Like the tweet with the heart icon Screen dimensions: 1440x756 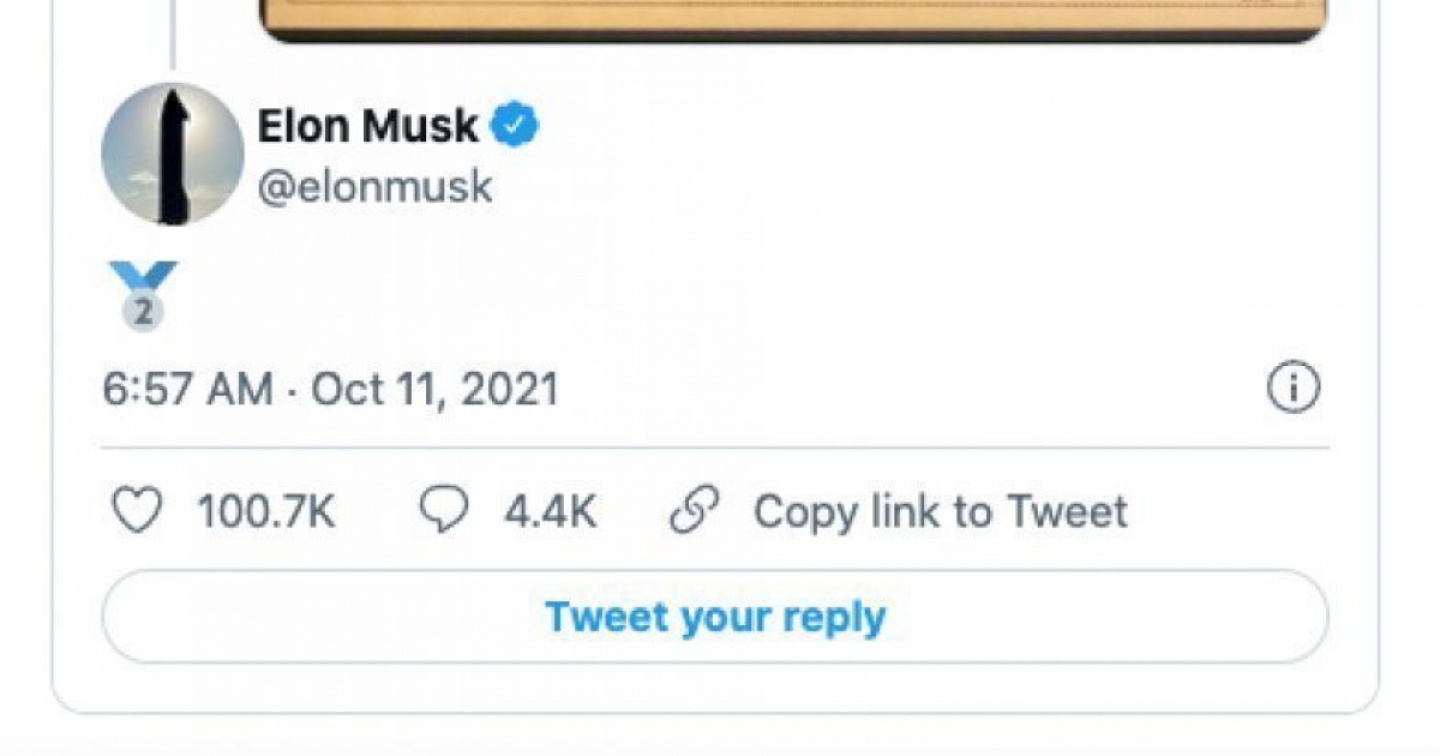click(136, 512)
